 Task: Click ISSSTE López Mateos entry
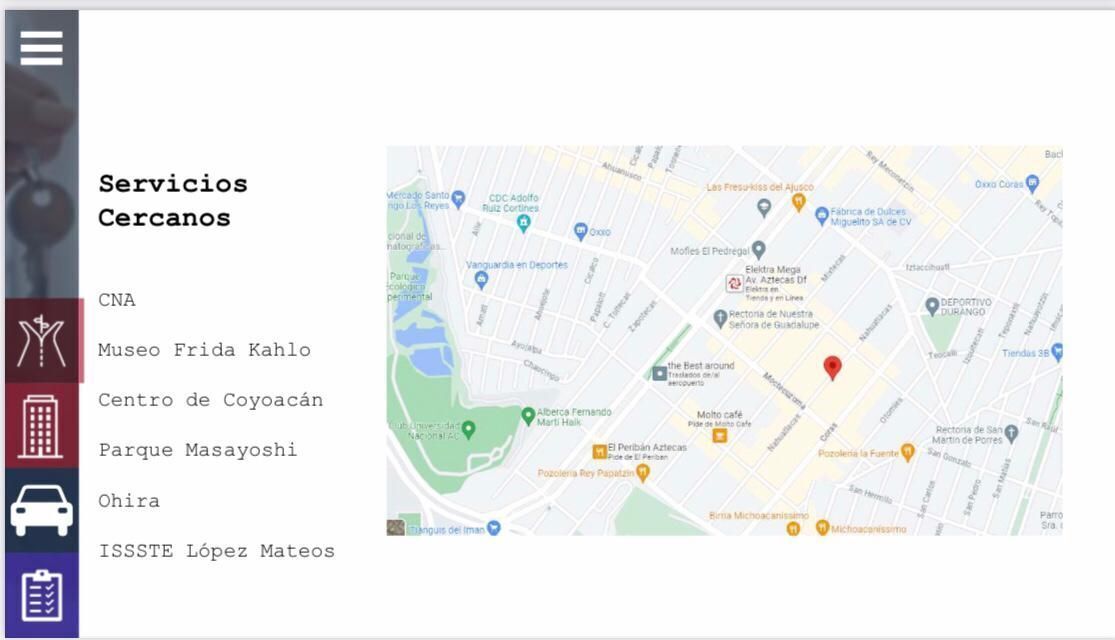(x=216, y=551)
